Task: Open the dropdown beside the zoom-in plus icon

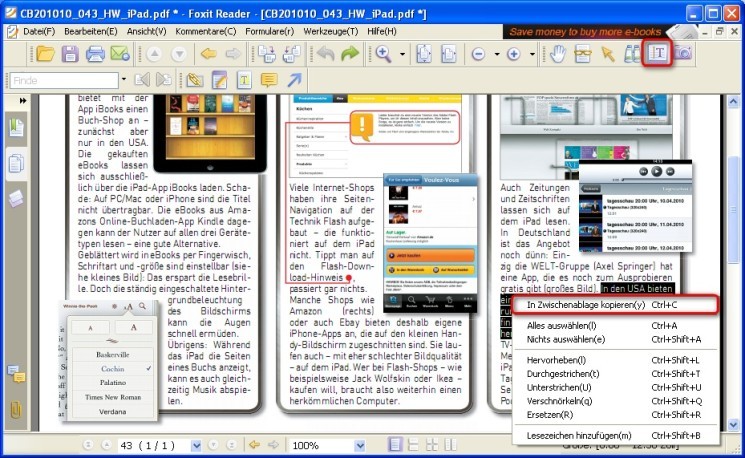Action: [532, 54]
